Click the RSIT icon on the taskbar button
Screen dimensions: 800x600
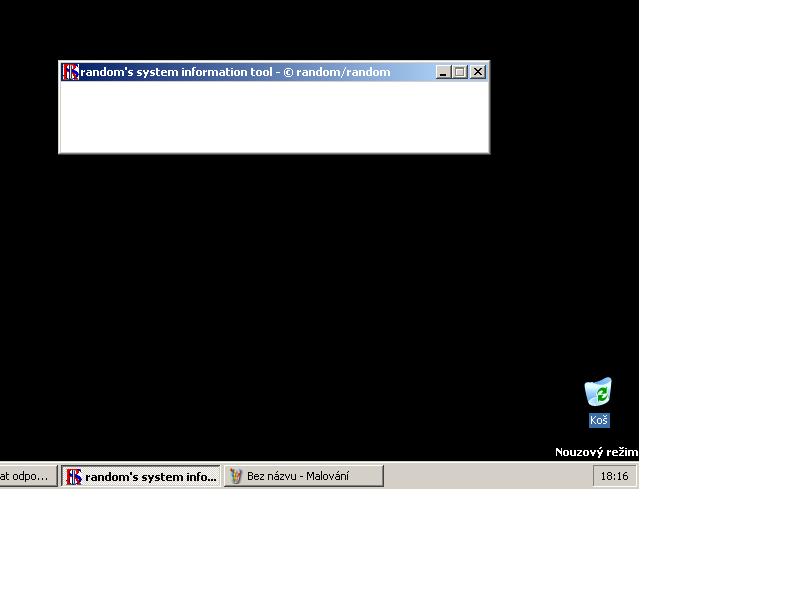pyautogui.click(x=74, y=477)
